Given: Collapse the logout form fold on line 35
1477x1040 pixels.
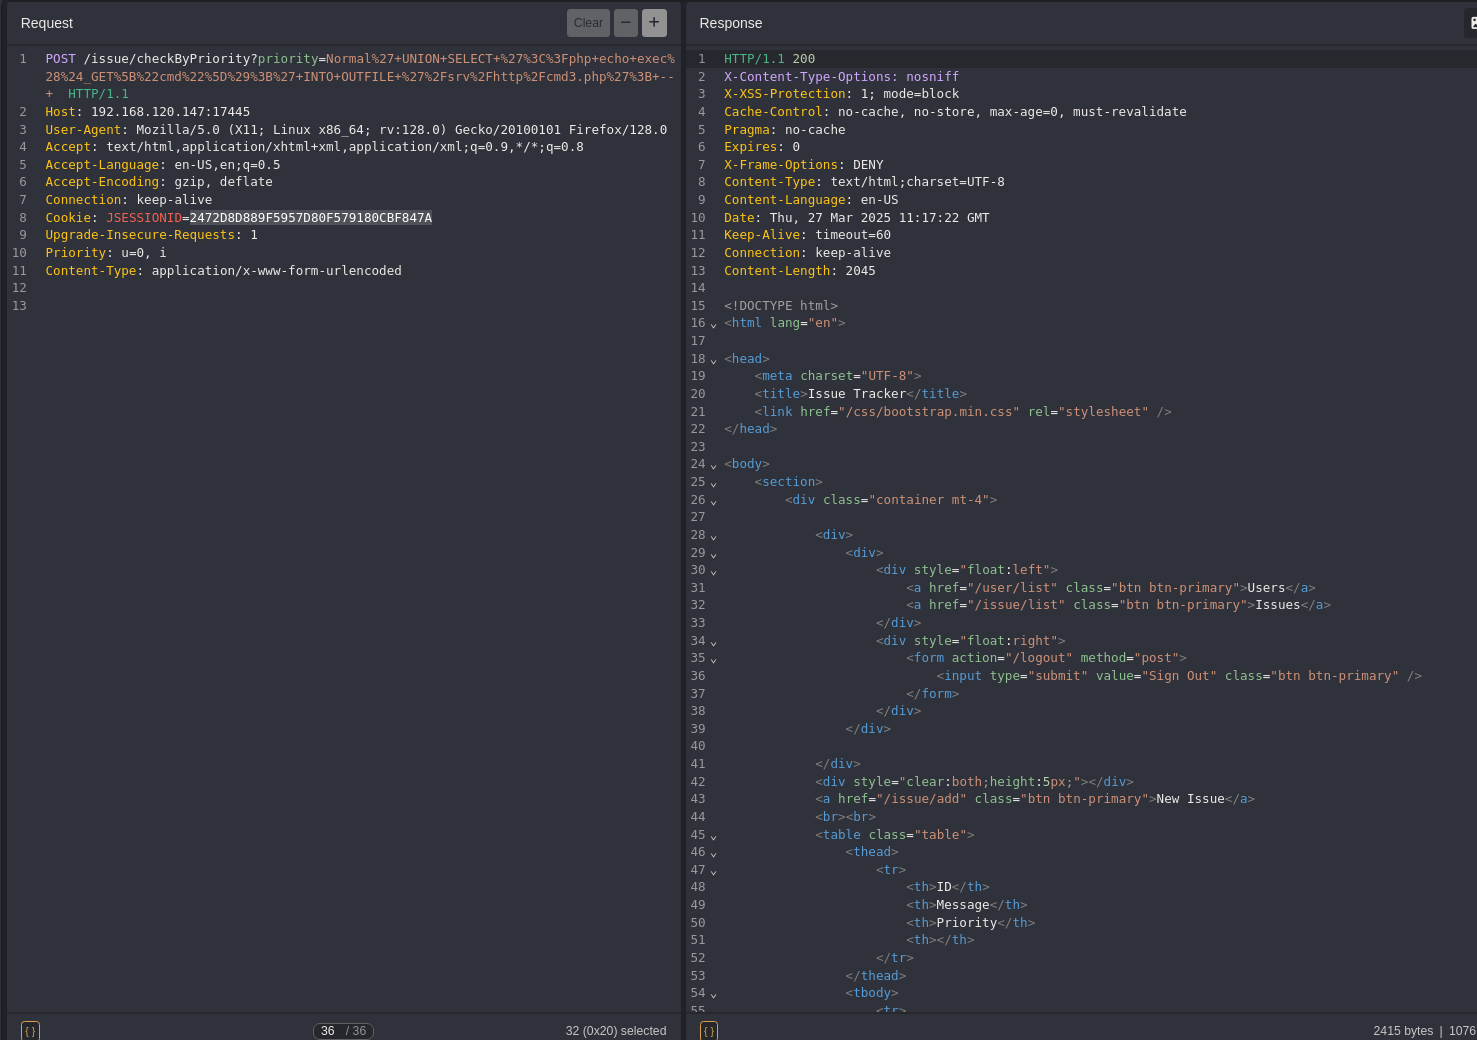Looking at the screenshot, I should point(713,659).
